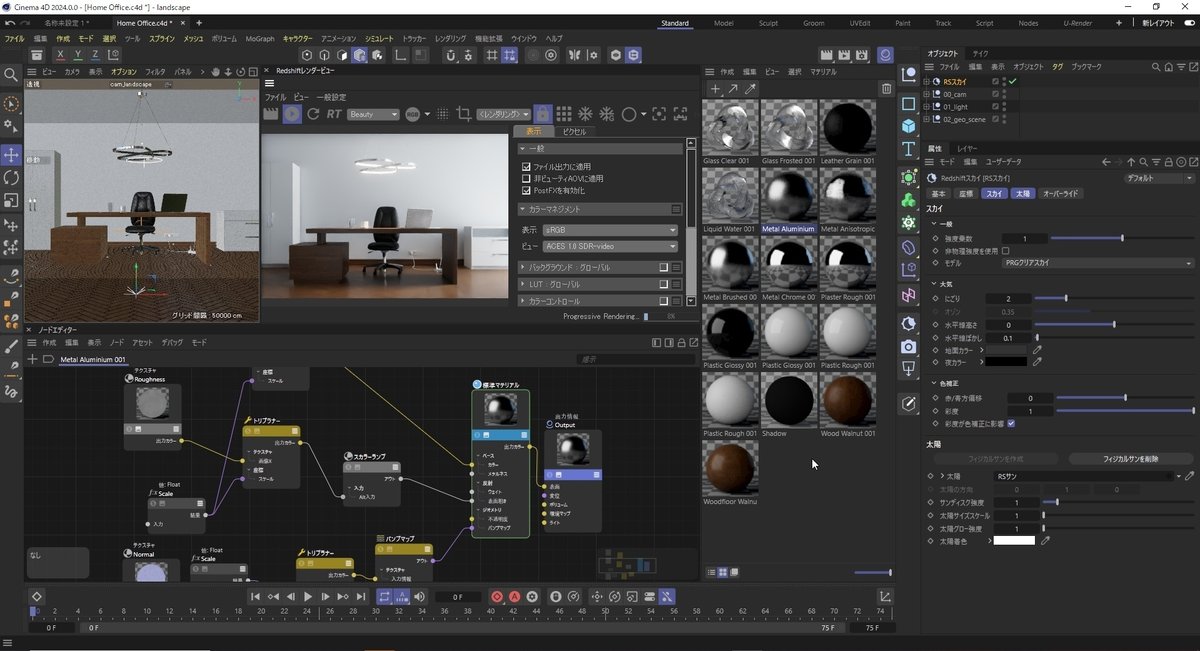1200x651 pixels.
Task: Click the フィジカルサンを削除 button
Action: [x=1132, y=458]
